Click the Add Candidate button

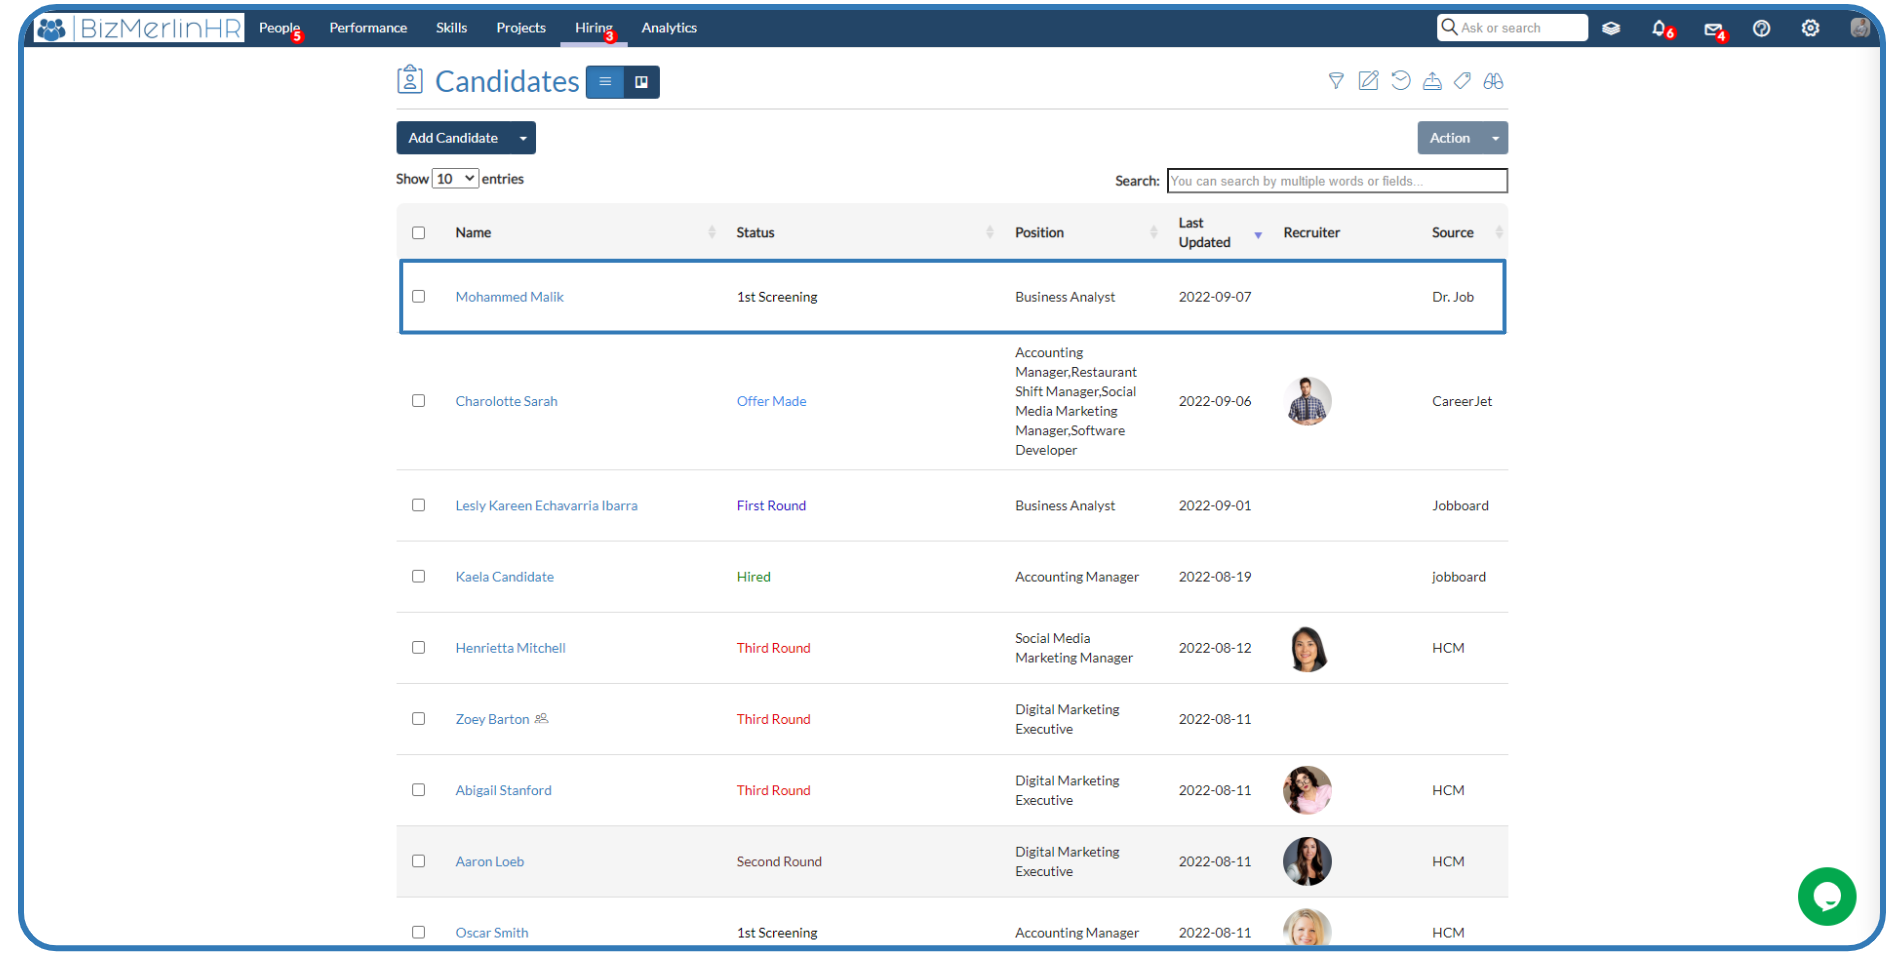[x=453, y=138]
